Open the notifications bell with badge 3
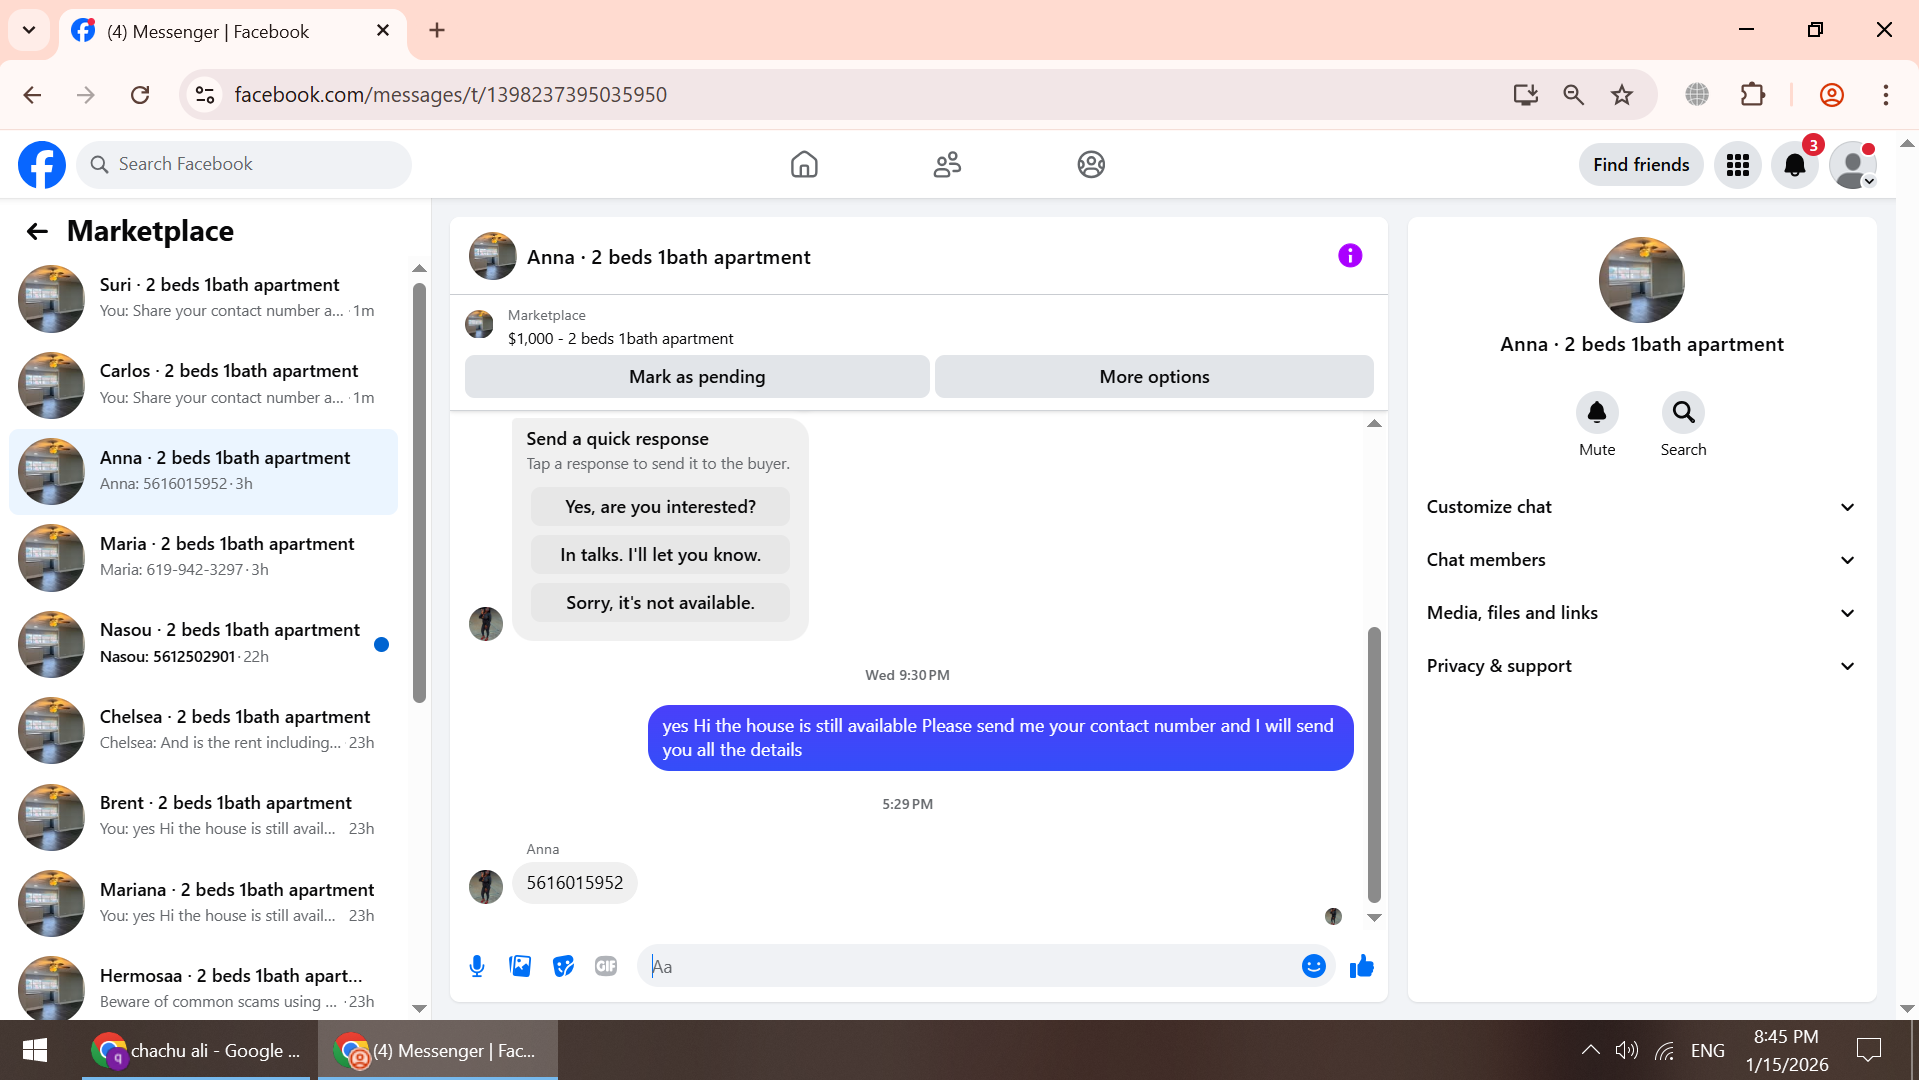The width and height of the screenshot is (1919, 1080). pos(1795,165)
